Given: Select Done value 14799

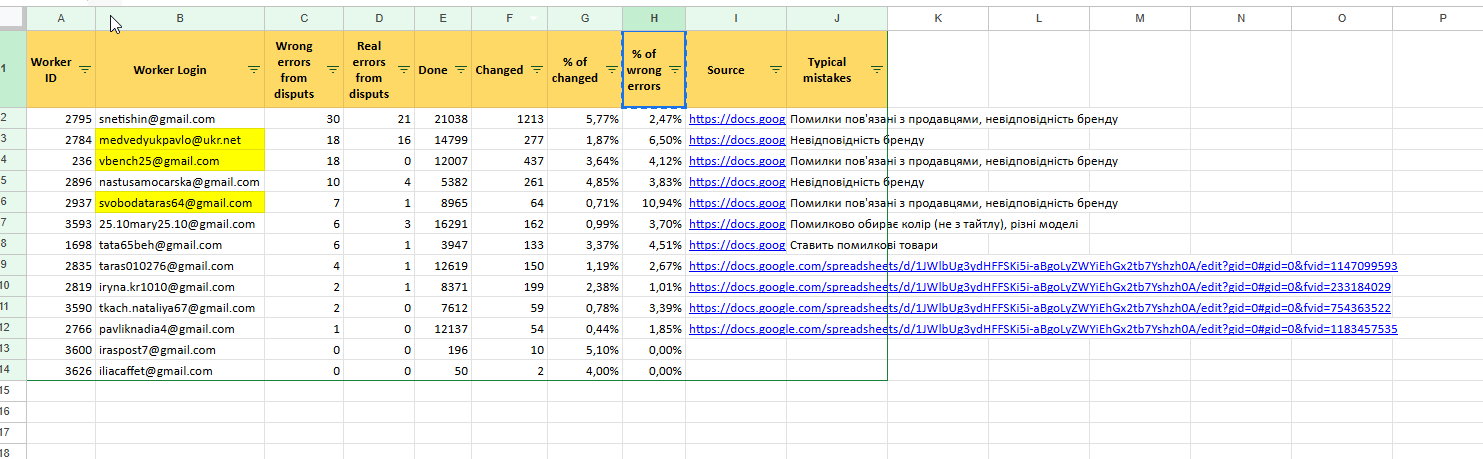Looking at the screenshot, I should coord(443,140).
